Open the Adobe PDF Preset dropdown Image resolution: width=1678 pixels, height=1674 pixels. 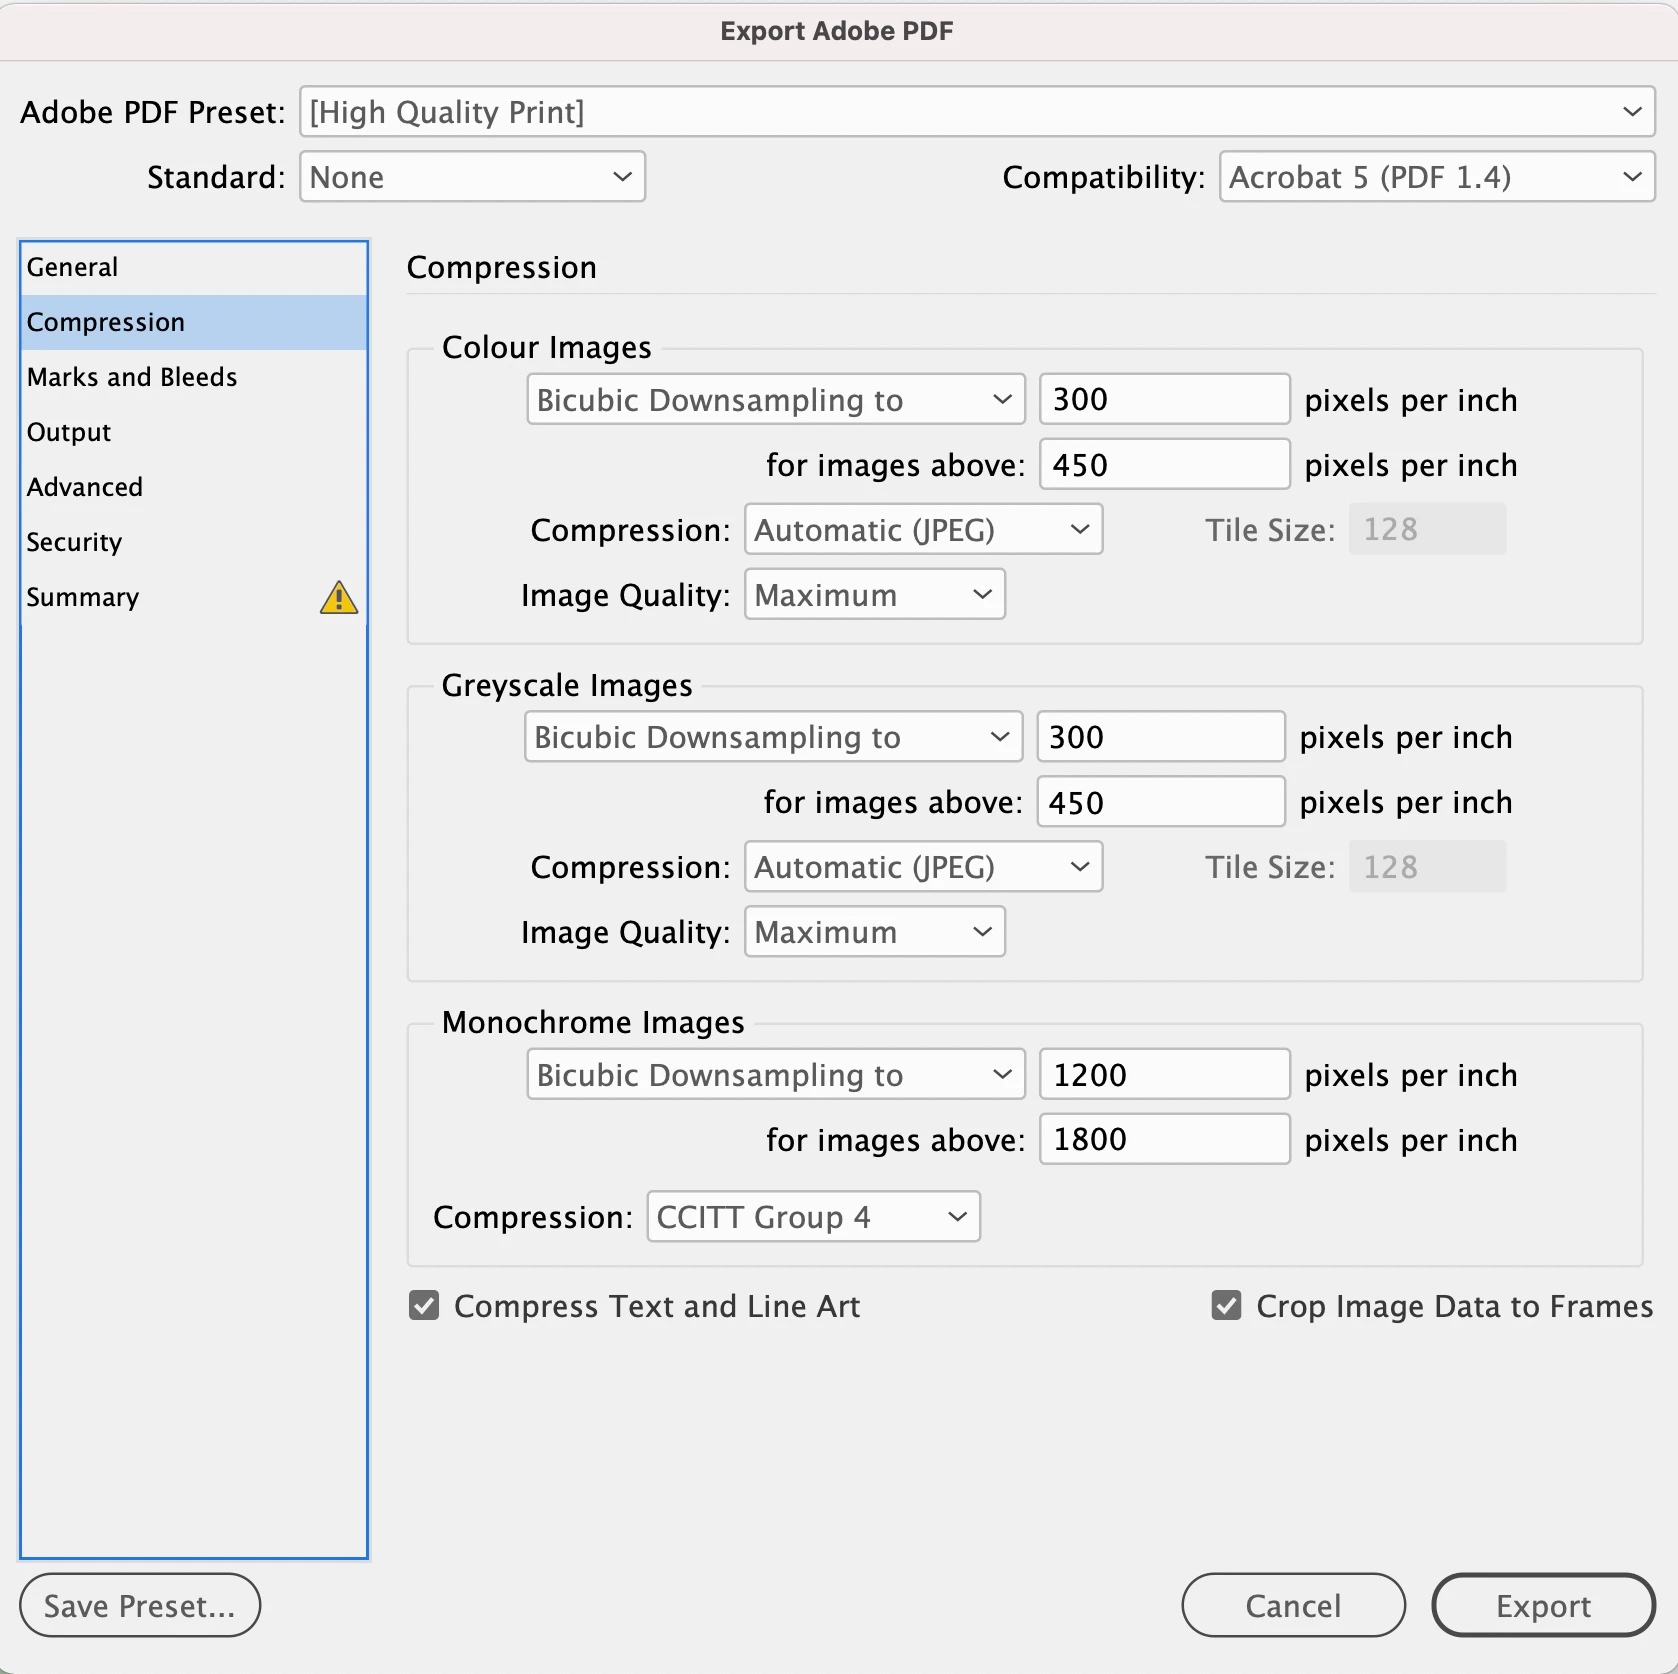point(977,112)
